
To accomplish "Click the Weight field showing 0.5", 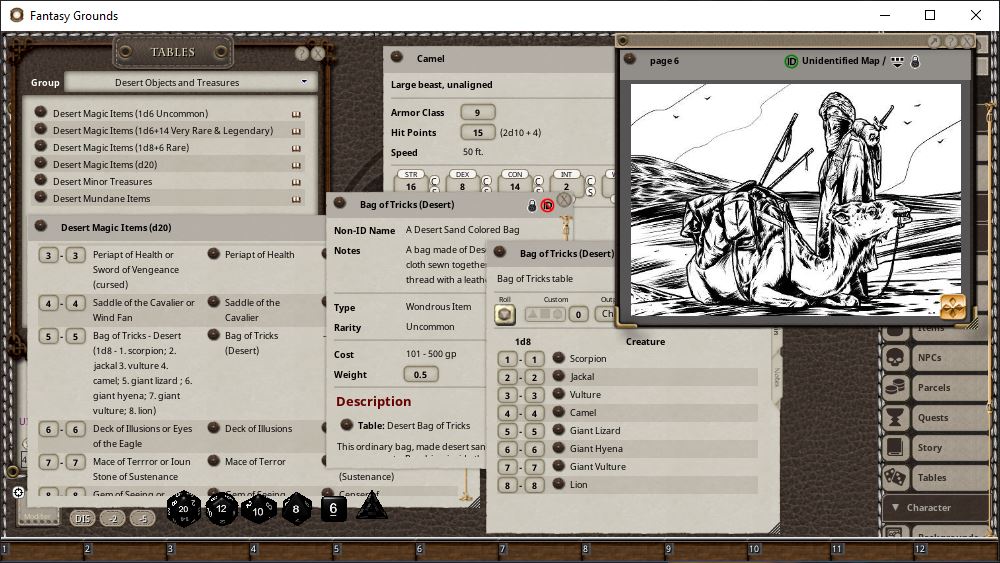I will point(420,374).
